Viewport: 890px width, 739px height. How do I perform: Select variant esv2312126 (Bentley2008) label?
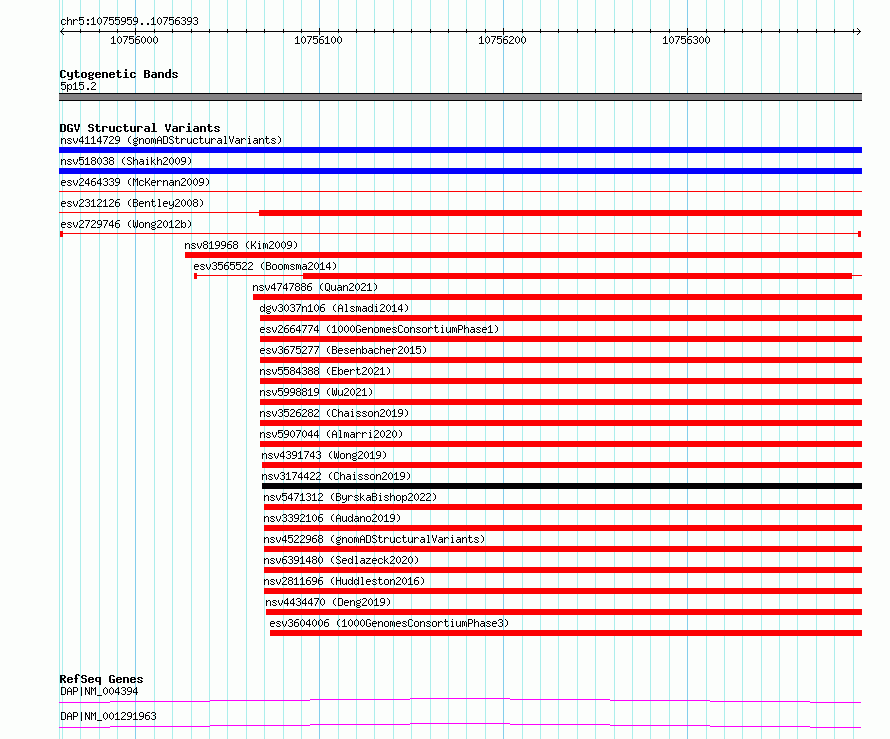pos(132,203)
